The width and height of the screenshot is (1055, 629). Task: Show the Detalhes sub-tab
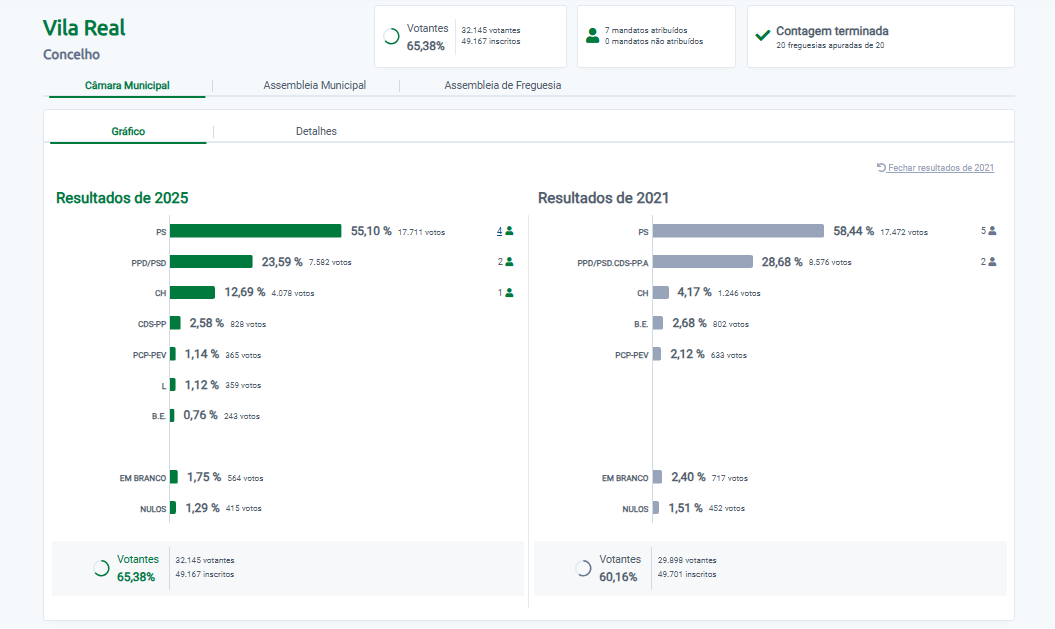pos(316,132)
